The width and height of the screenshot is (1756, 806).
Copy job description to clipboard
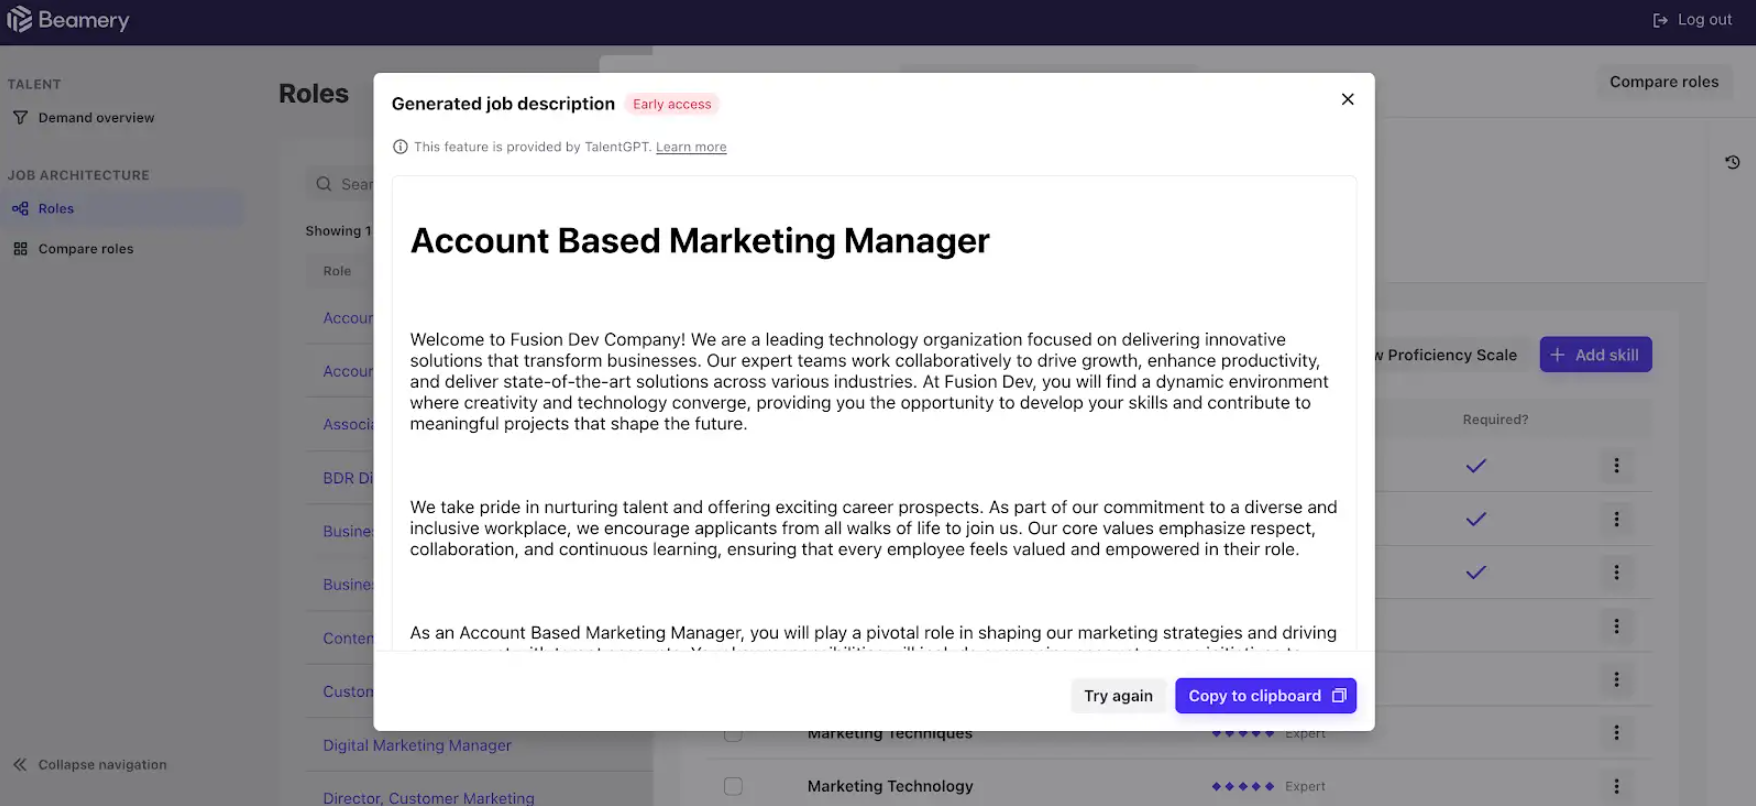(1265, 696)
